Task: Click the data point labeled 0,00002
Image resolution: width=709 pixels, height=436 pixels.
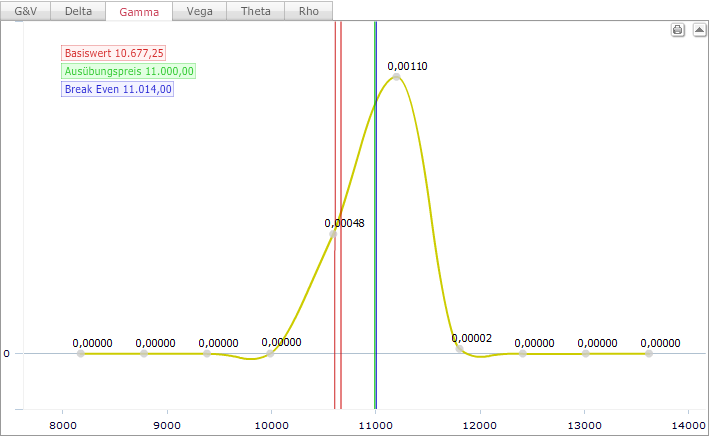Action: 459,348
